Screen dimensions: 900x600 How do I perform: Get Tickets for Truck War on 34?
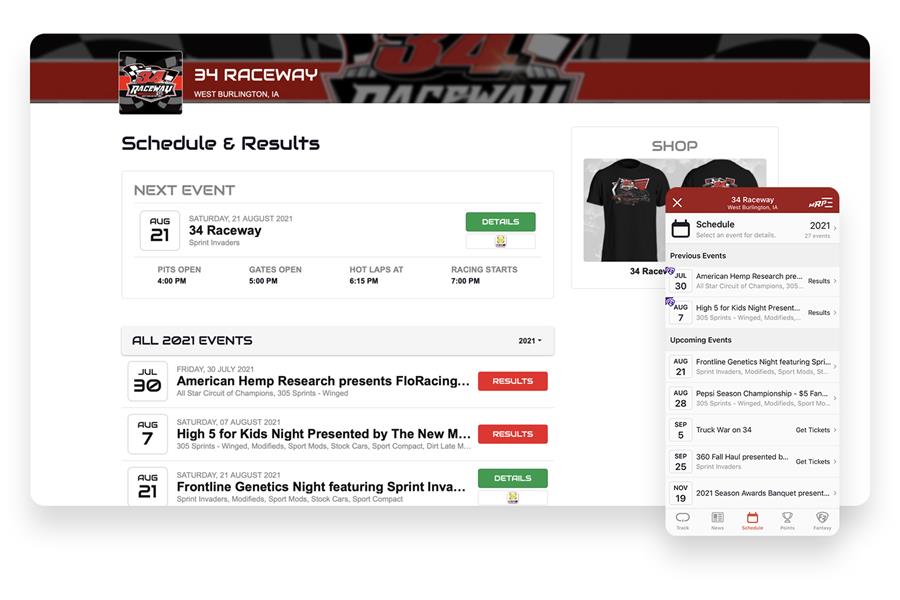tap(816, 430)
